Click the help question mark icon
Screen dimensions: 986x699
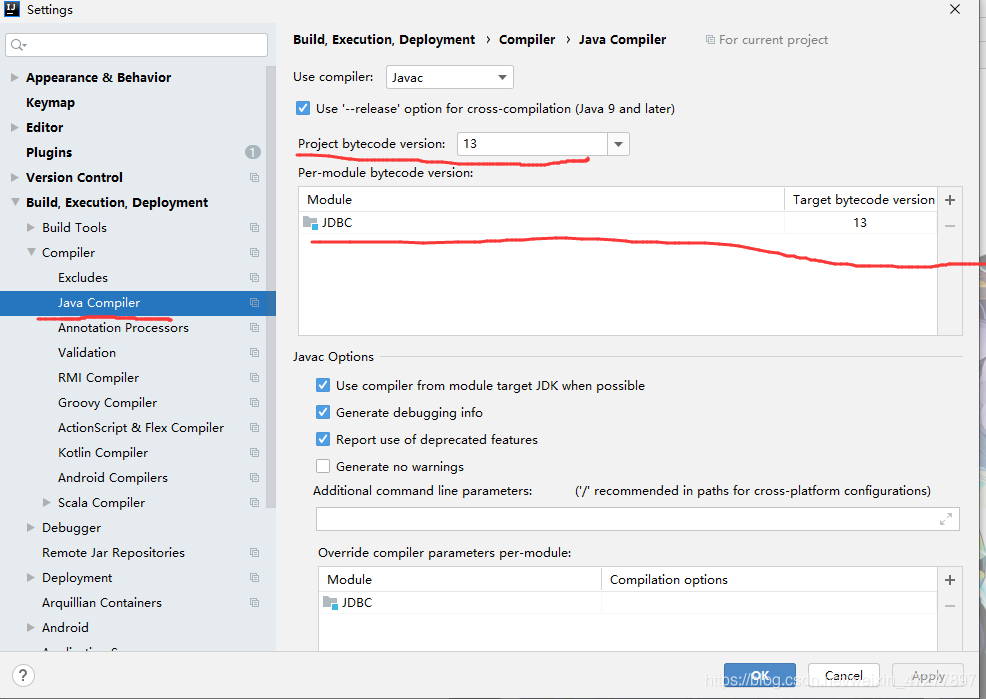tap(22, 675)
